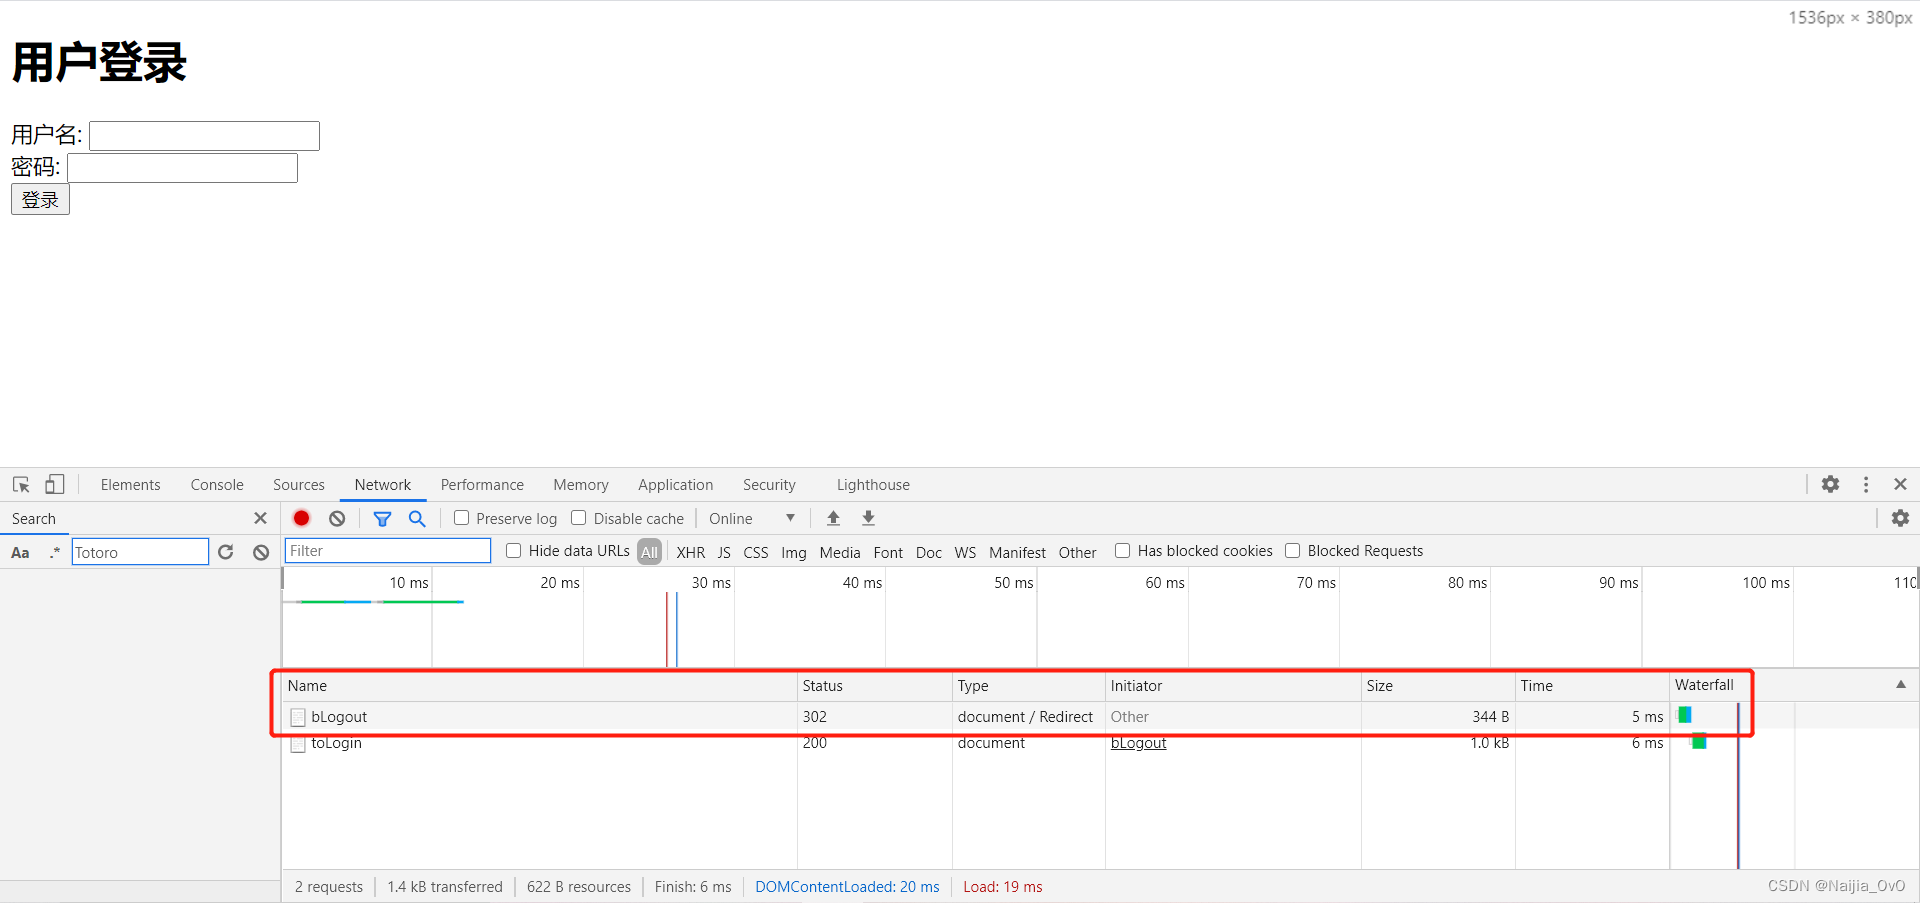The height and width of the screenshot is (903, 1920).
Task: Enable the Disable cache checkbox
Action: (578, 518)
